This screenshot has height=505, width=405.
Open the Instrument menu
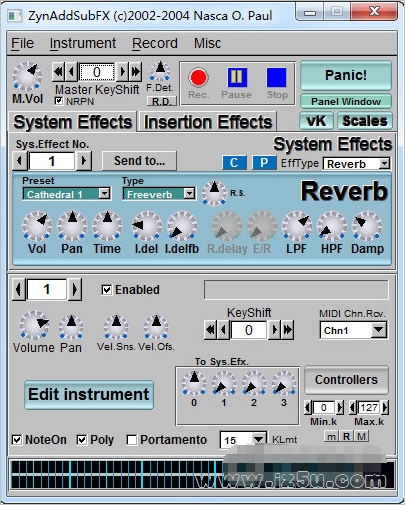click(x=83, y=43)
